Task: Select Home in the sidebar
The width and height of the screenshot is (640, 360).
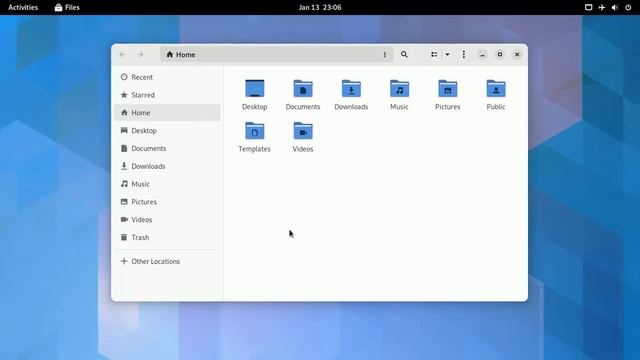Action: (x=167, y=113)
